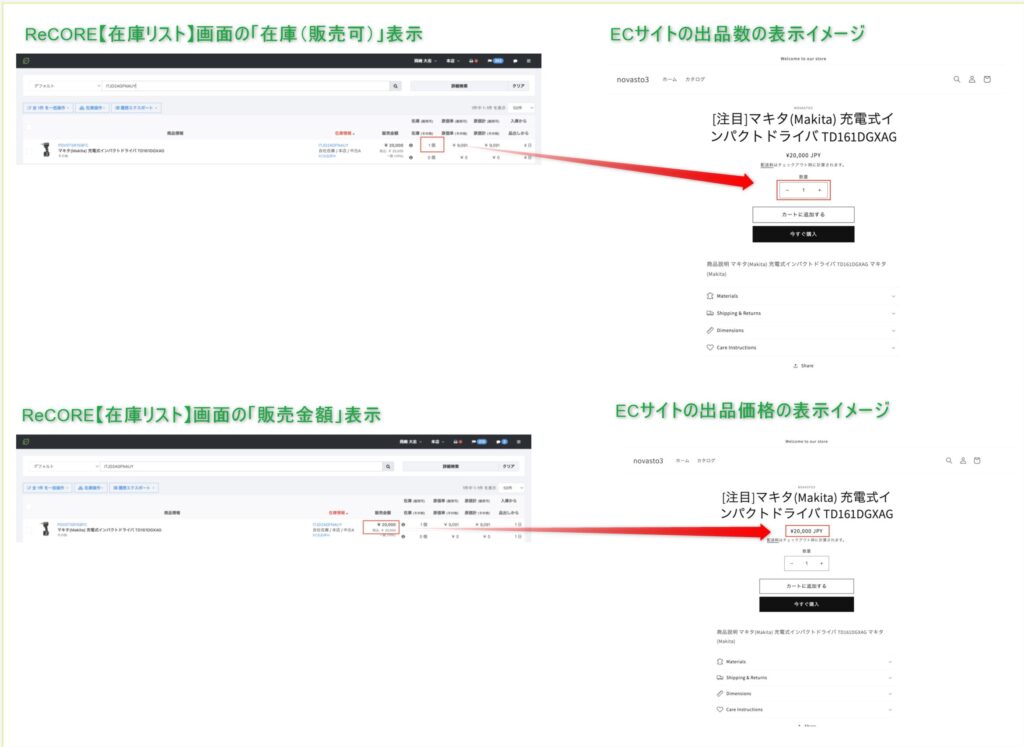
Task: Expand Care Instructions on top EC site
Action: pyautogui.click(x=801, y=347)
